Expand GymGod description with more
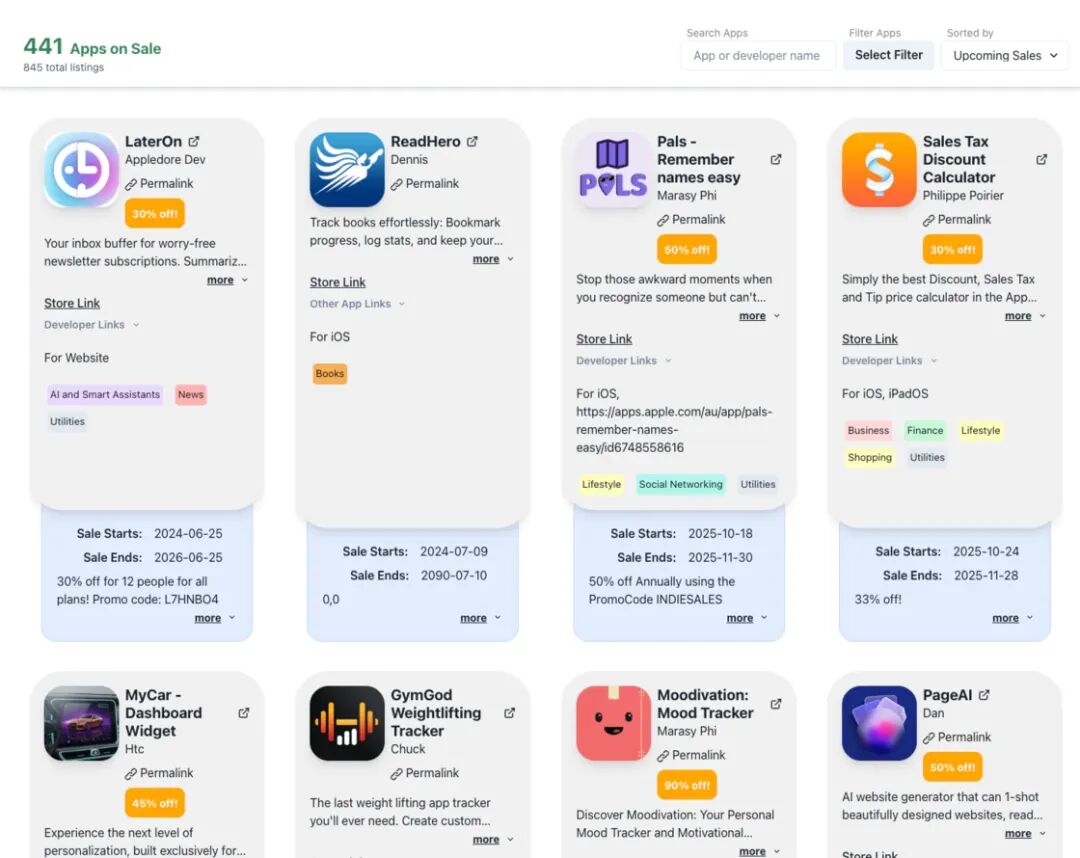This screenshot has width=1080, height=858. 493,840
